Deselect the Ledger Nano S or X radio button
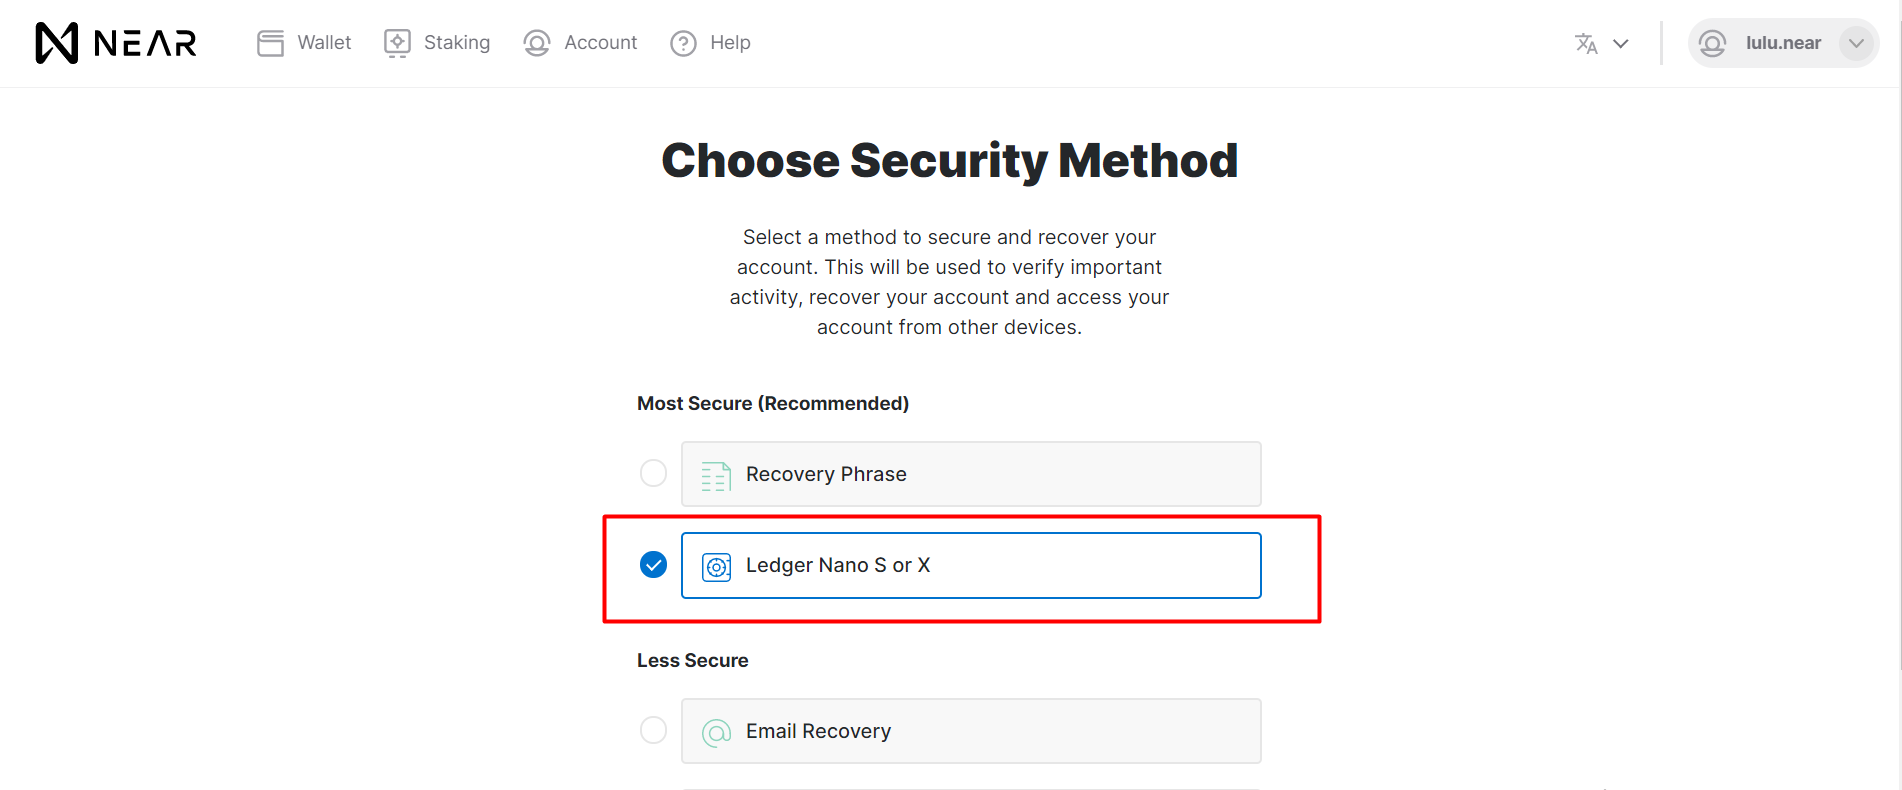This screenshot has height=790, width=1902. click(653, 564)
